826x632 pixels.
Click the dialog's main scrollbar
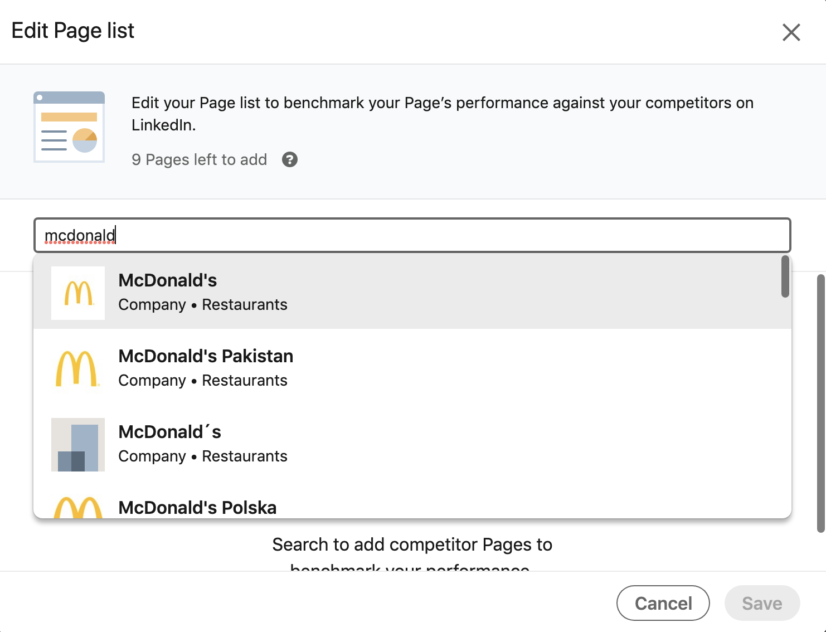[x=820, y=403]
